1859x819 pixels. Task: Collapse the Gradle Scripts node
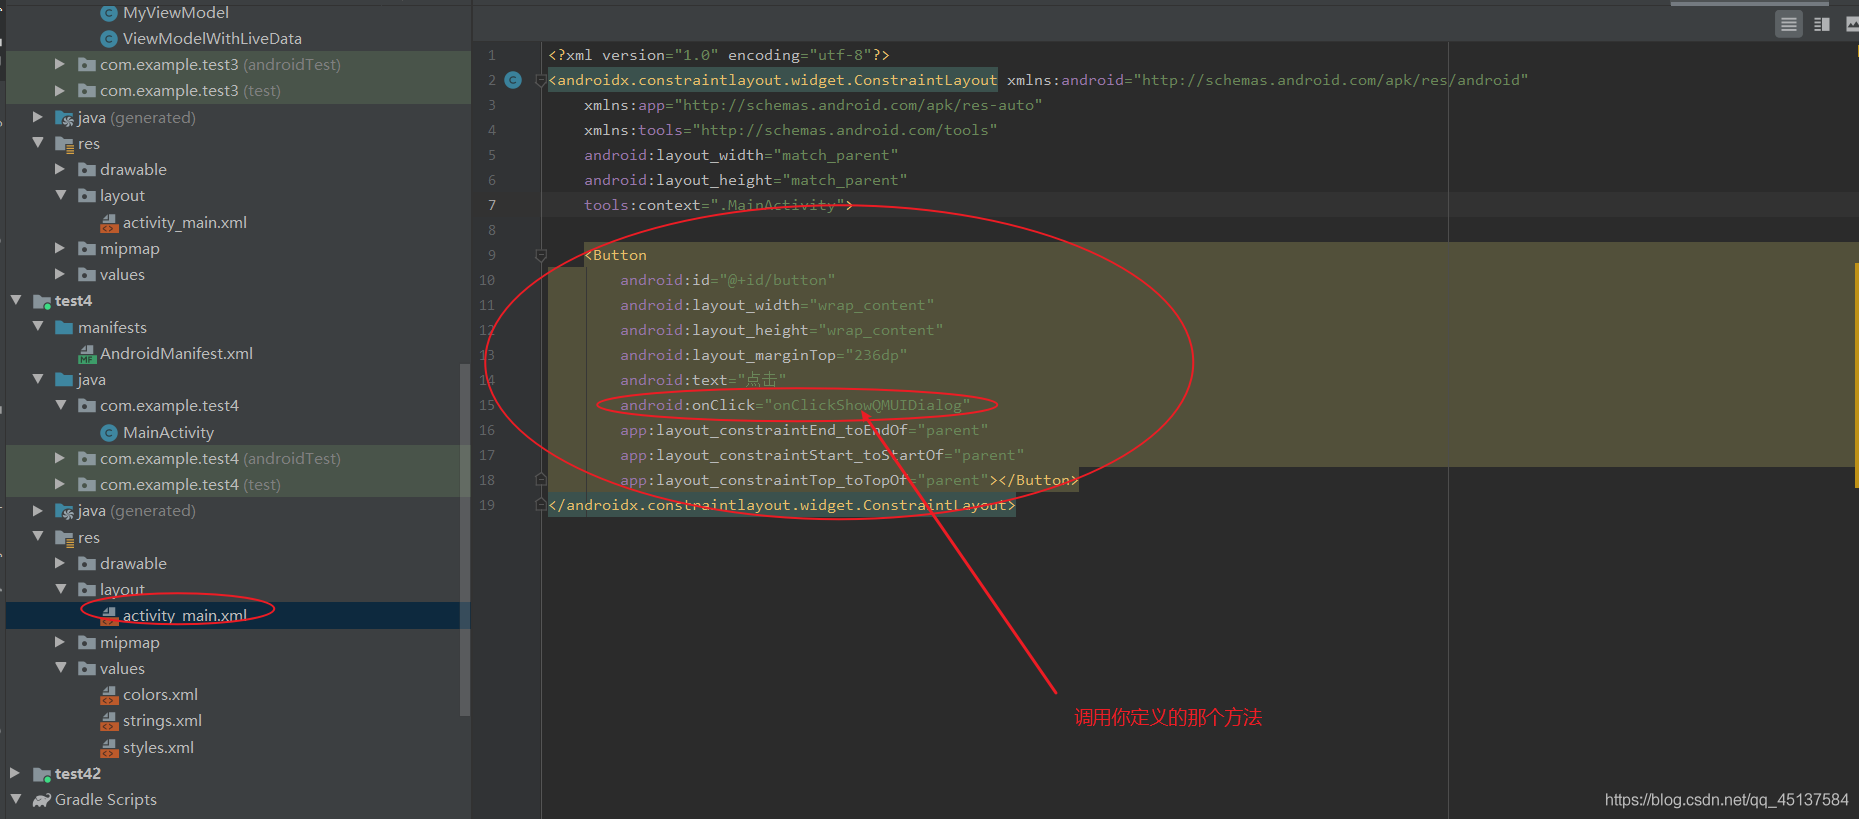click(15, 799)
